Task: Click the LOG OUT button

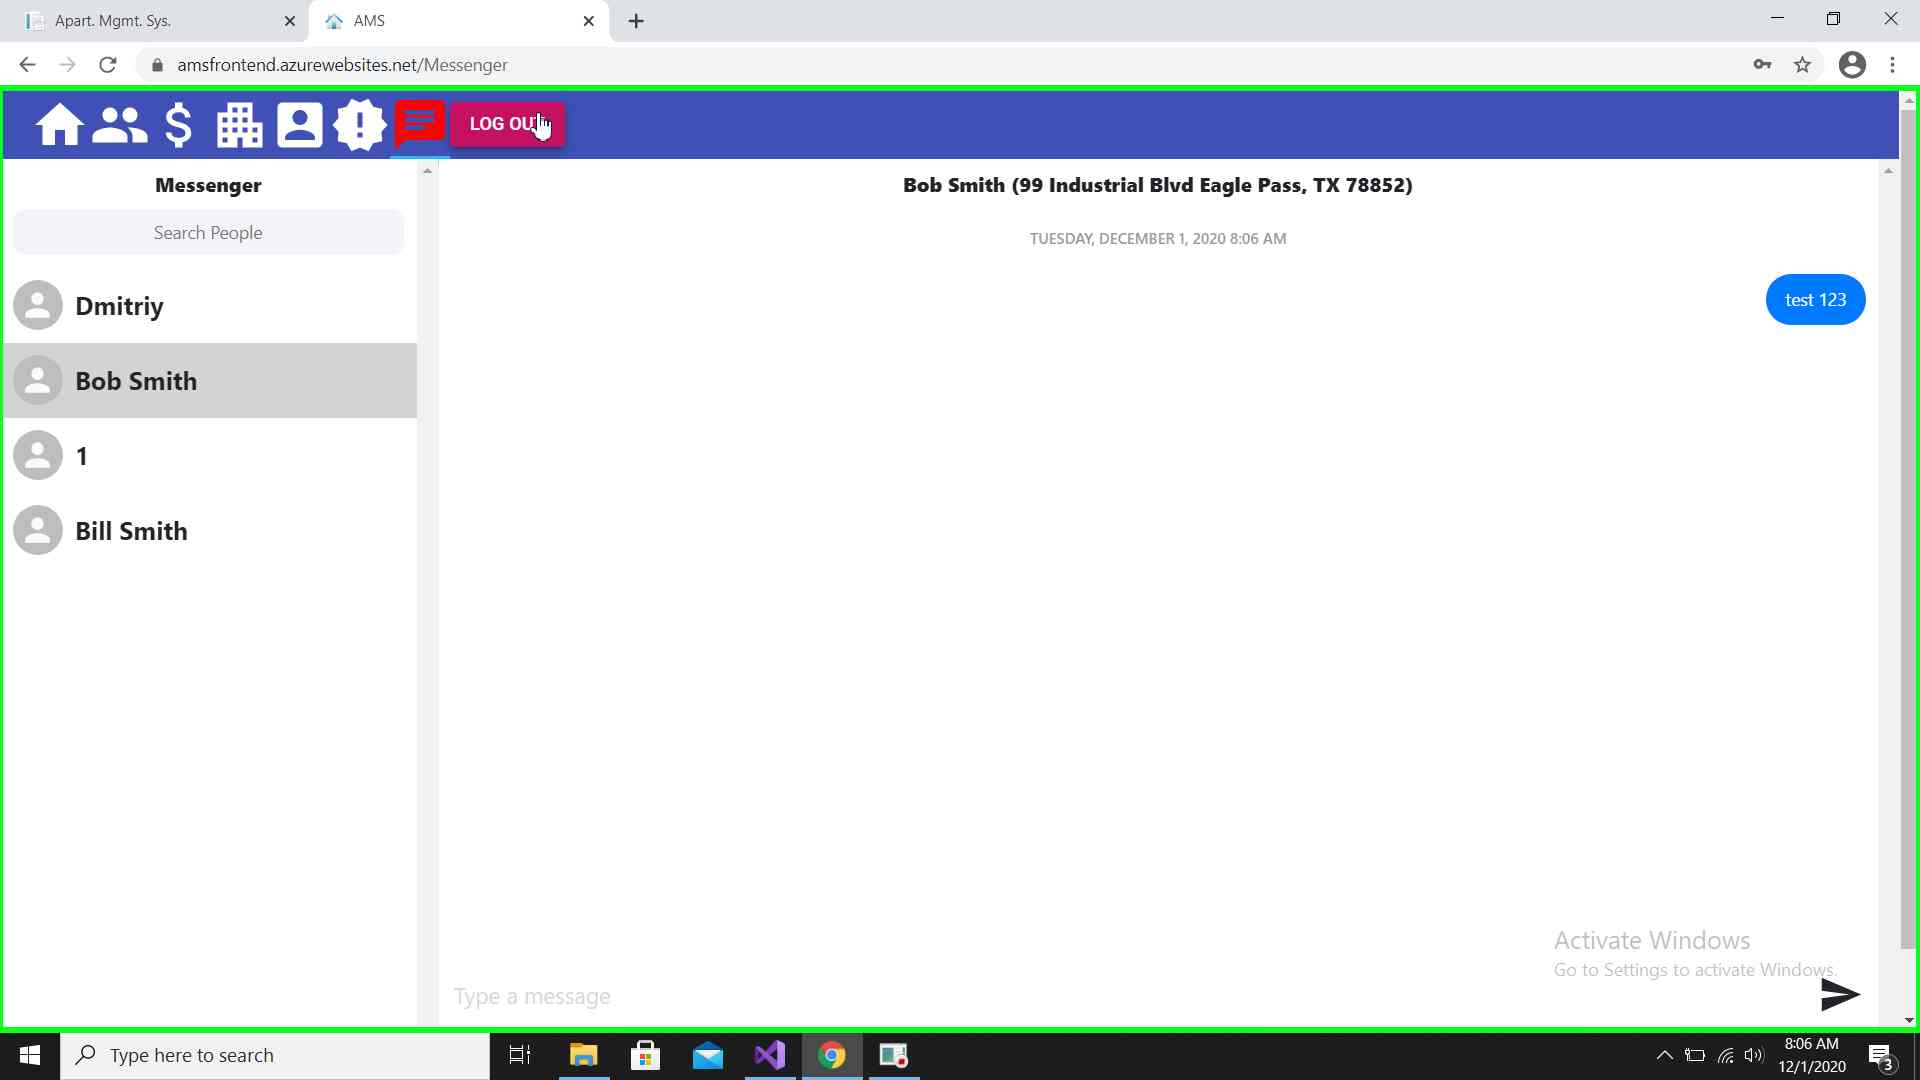Action: [508, 124]
